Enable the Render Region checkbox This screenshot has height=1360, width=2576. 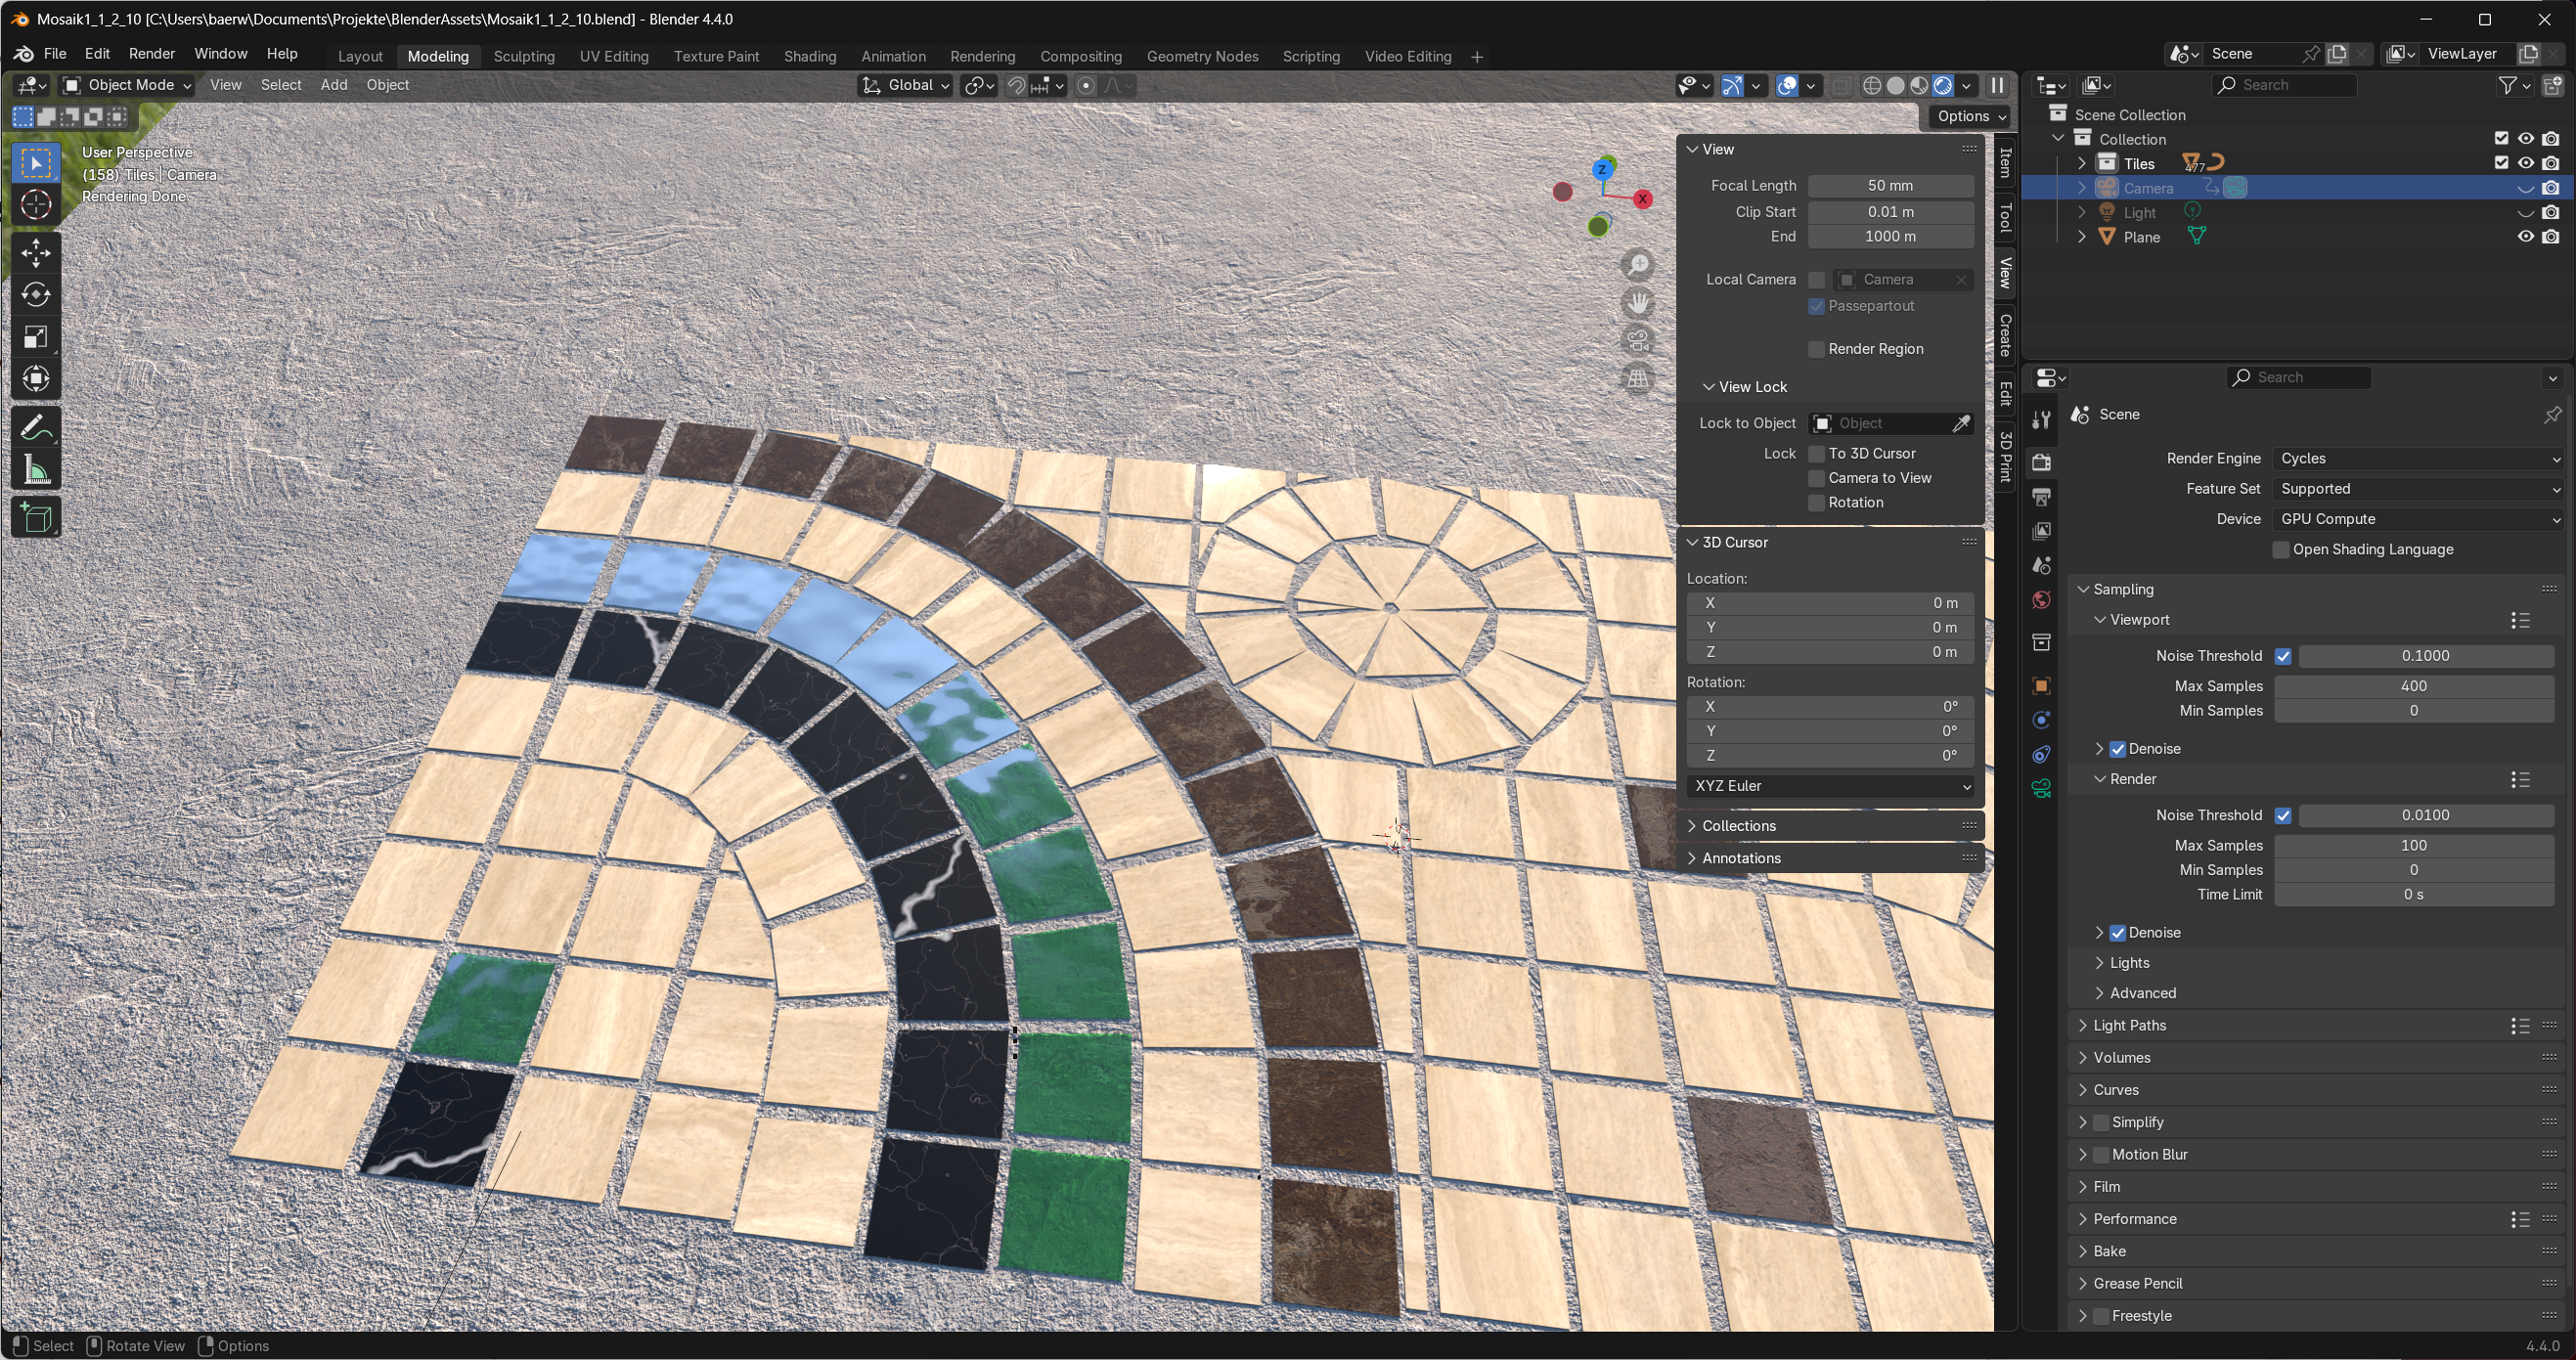pos(1816,349)
